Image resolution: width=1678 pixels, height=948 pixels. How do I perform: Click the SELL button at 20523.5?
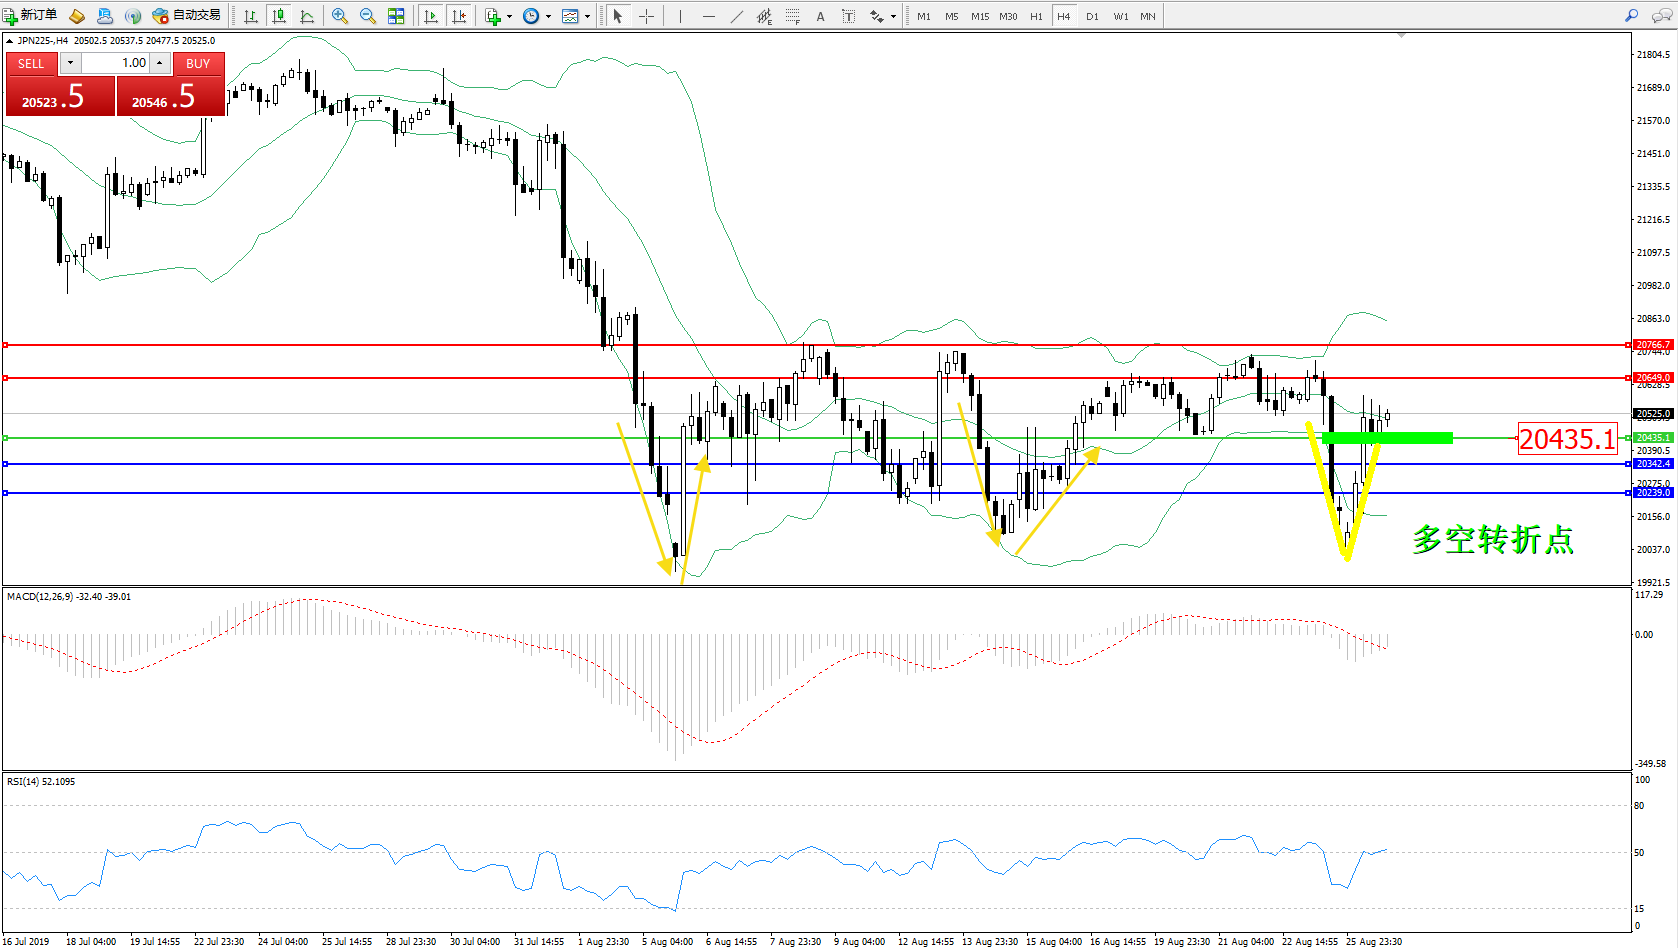tap(60, 97)
